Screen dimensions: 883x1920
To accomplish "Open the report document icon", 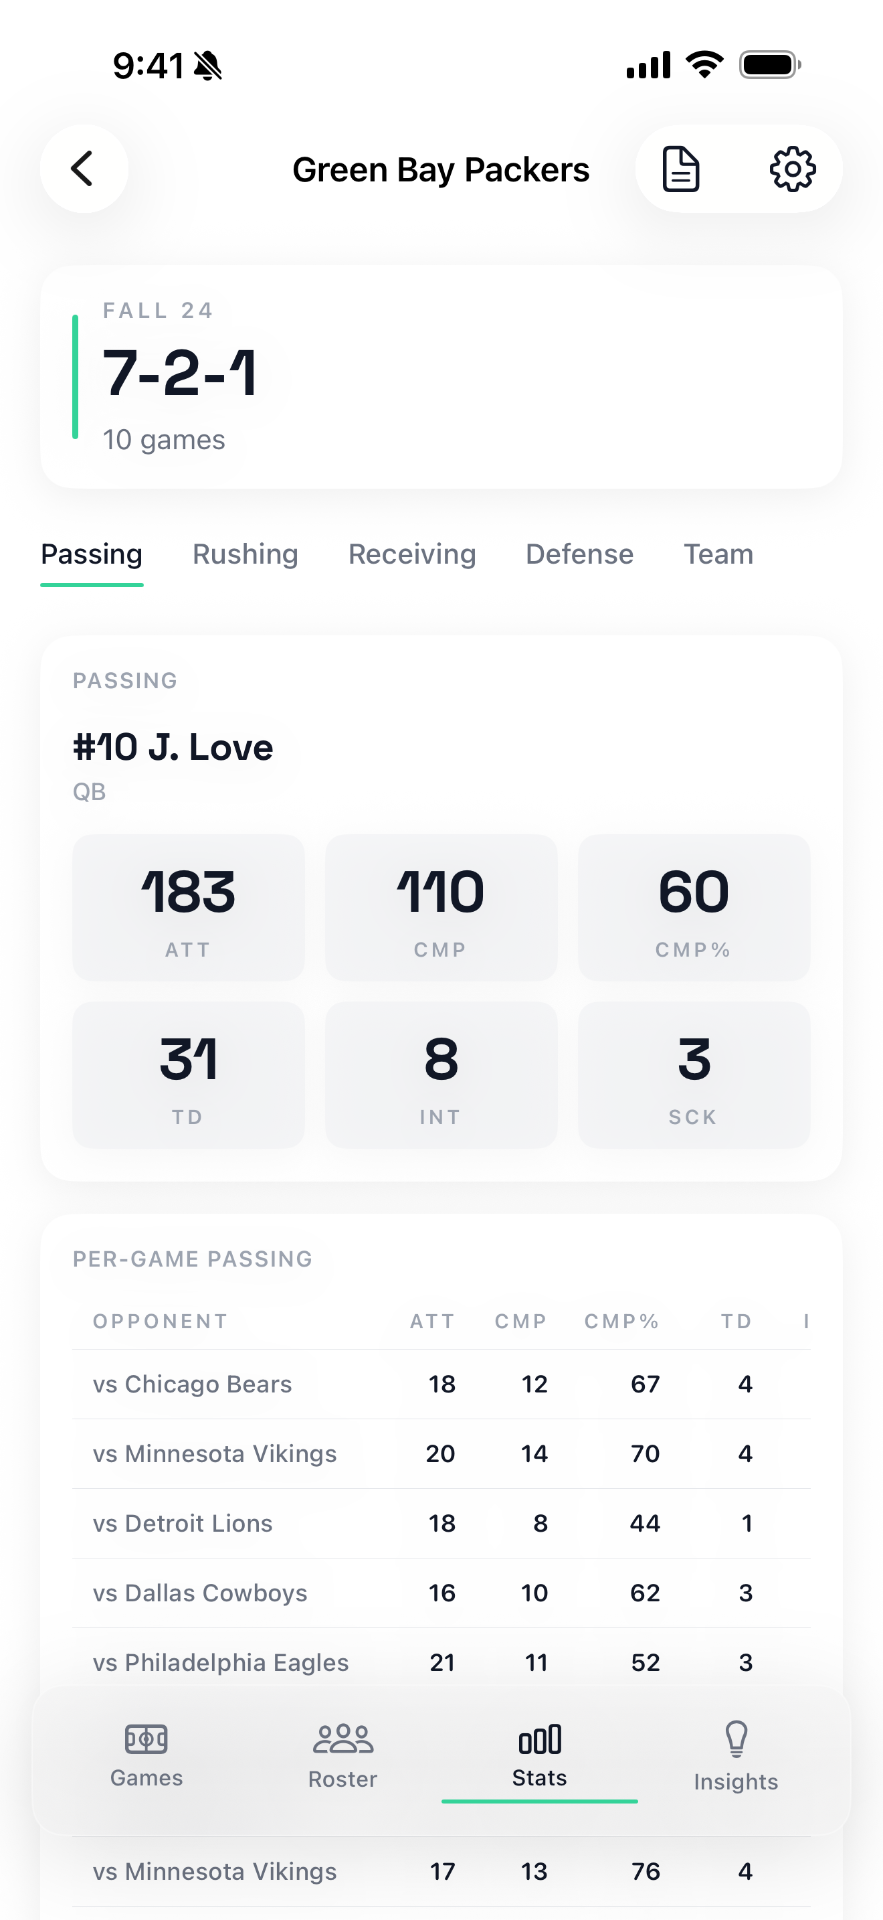I will (681, 169).
